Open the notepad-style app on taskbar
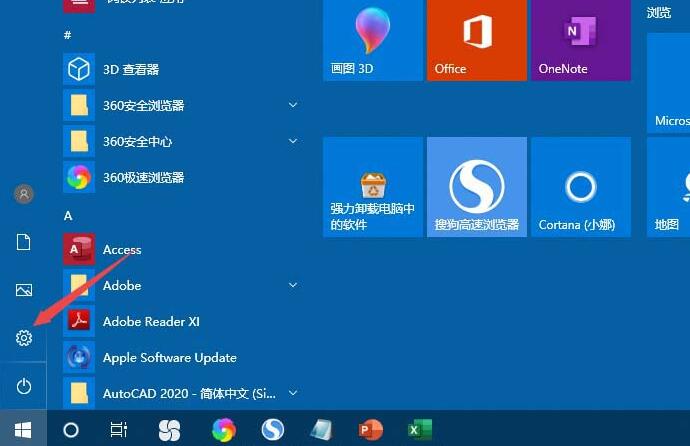The width and height of the screenshot is (690, 446). (x=322, y=430)
